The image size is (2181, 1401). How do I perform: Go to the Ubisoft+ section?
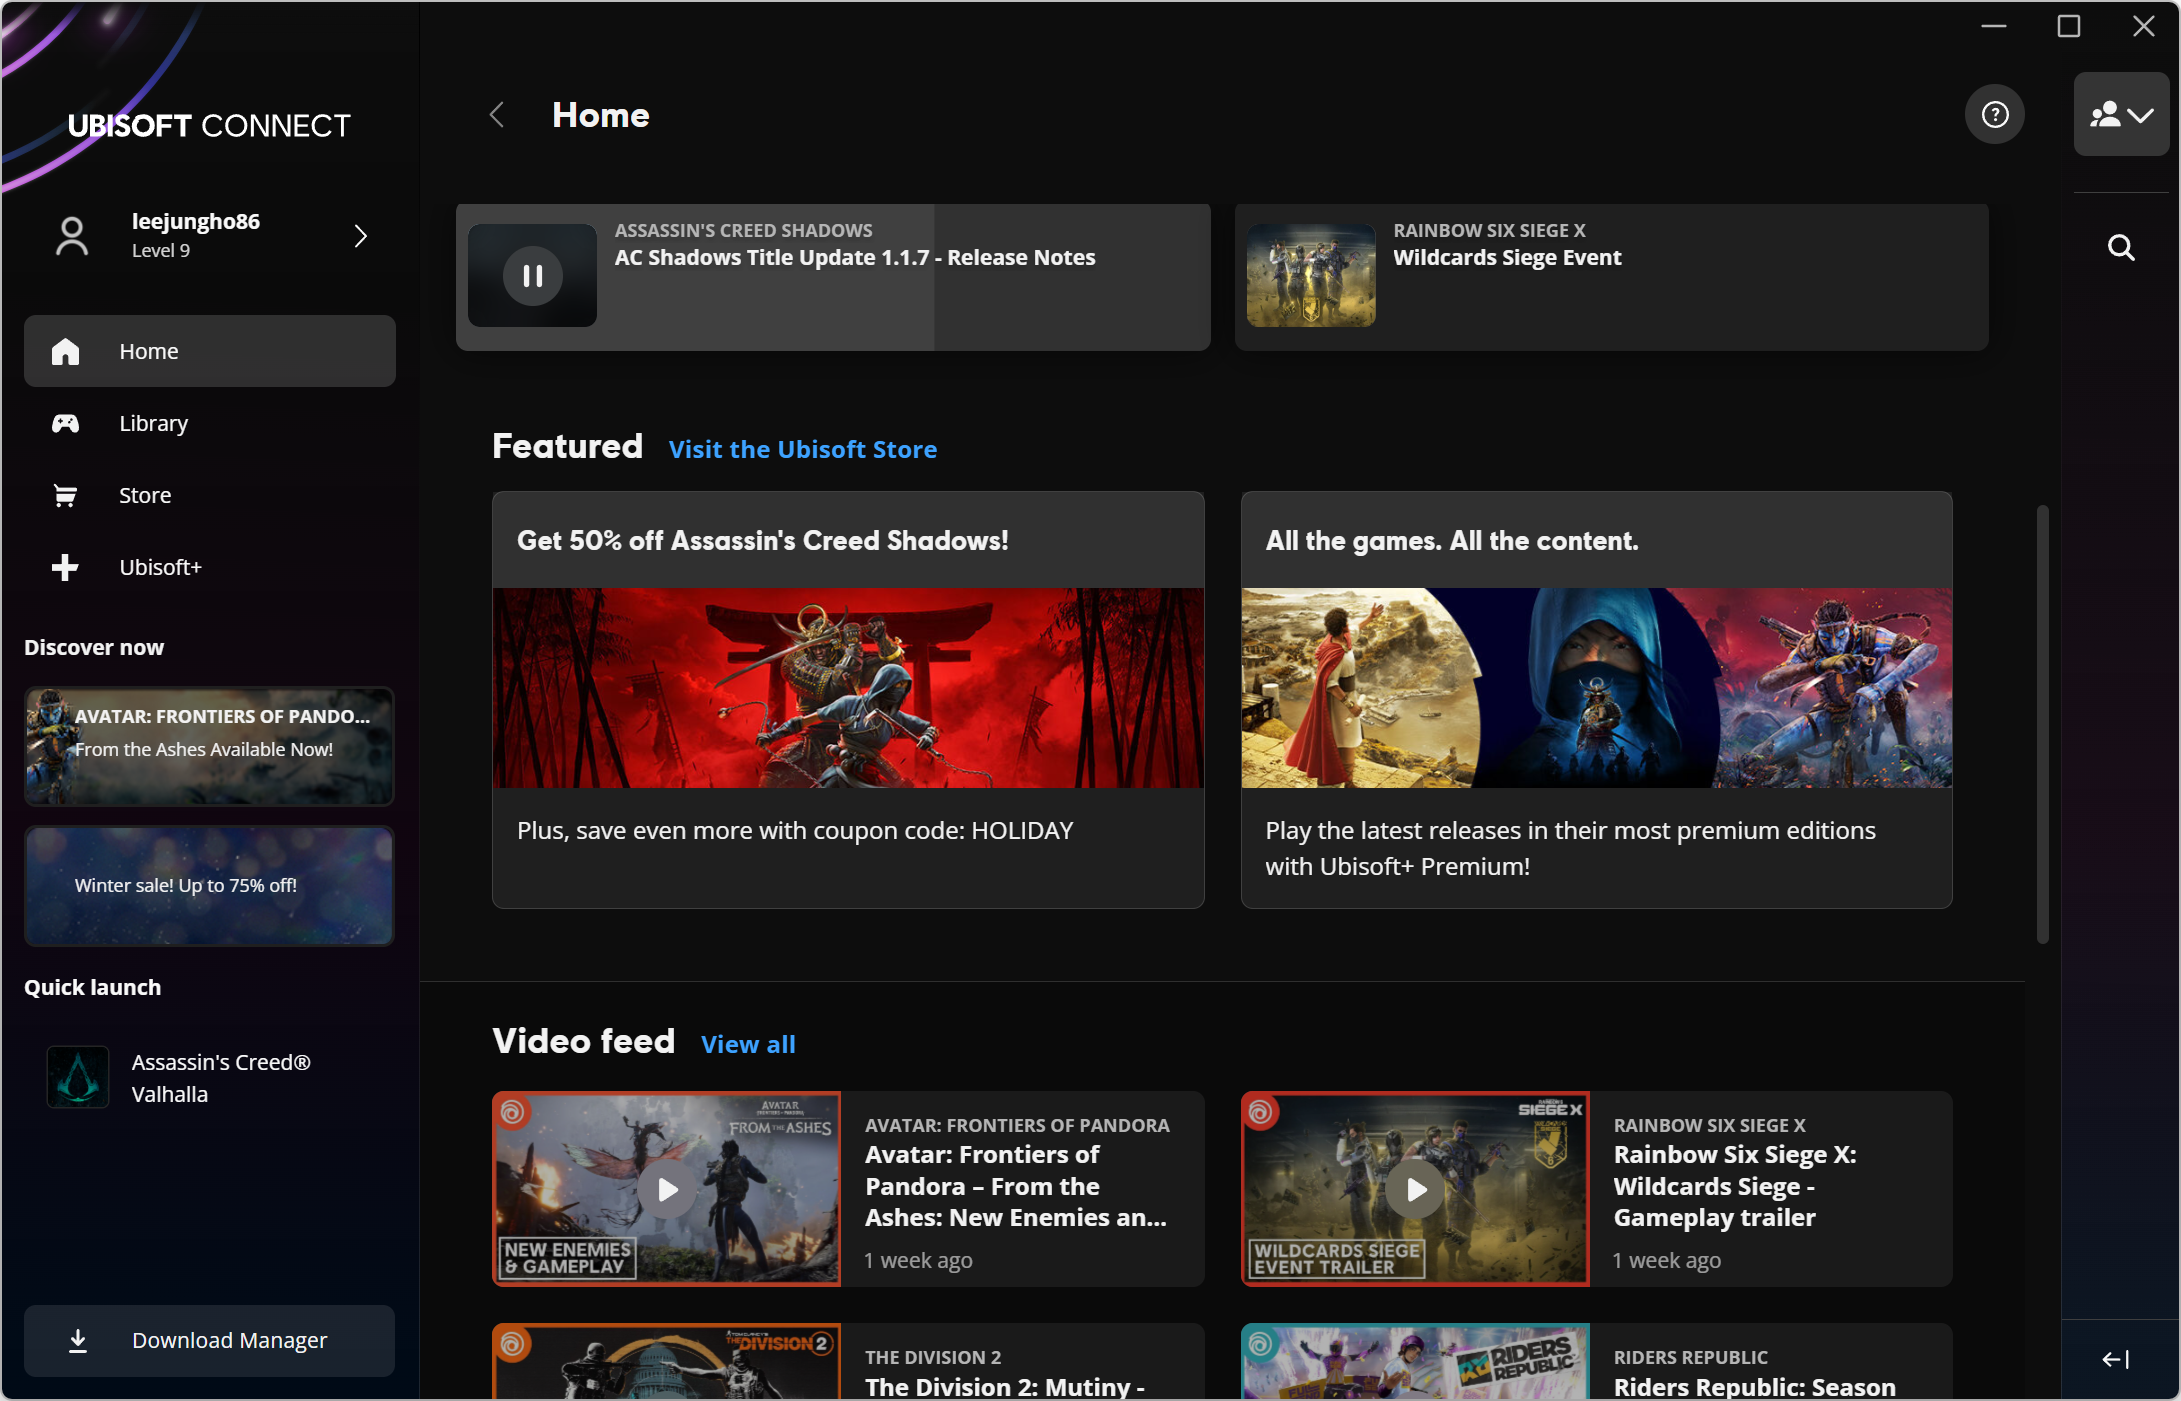tap(160, 567)
